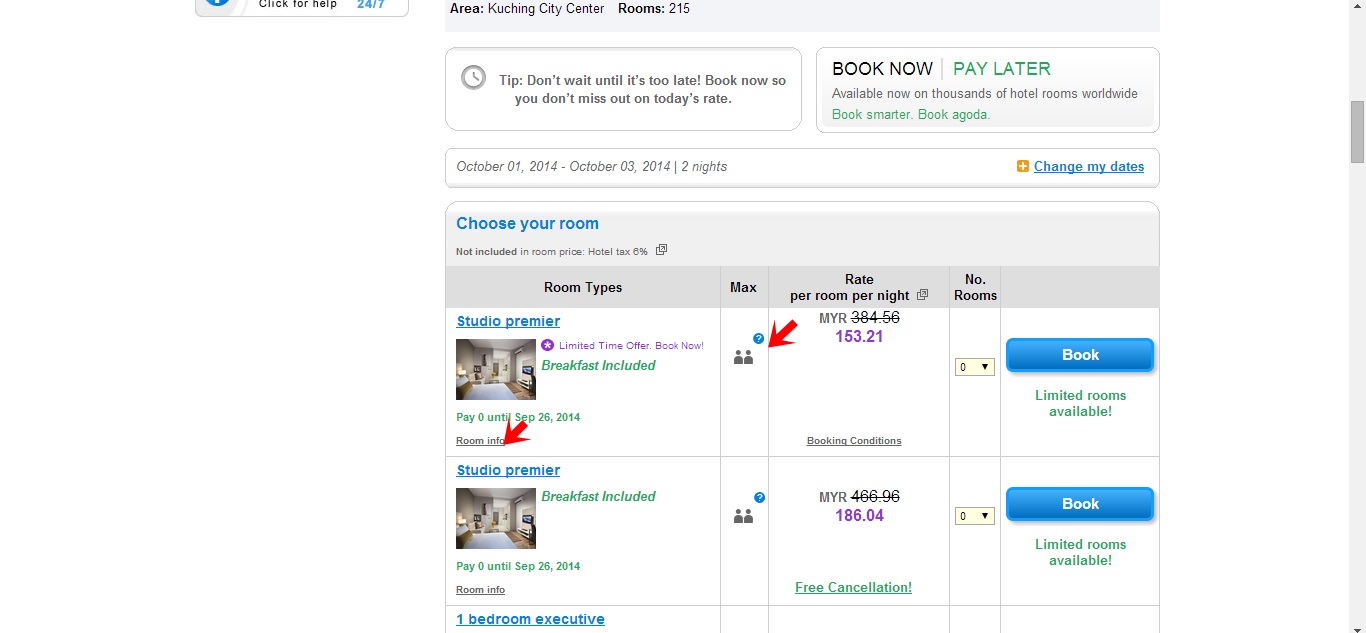
Task: Open the 1 bedroom executive room link
Action: coord(530,619)
